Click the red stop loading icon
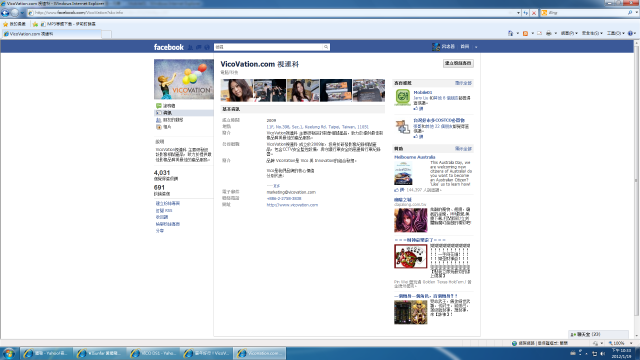Viewport: 640px width, 360px height. (534, 13)
